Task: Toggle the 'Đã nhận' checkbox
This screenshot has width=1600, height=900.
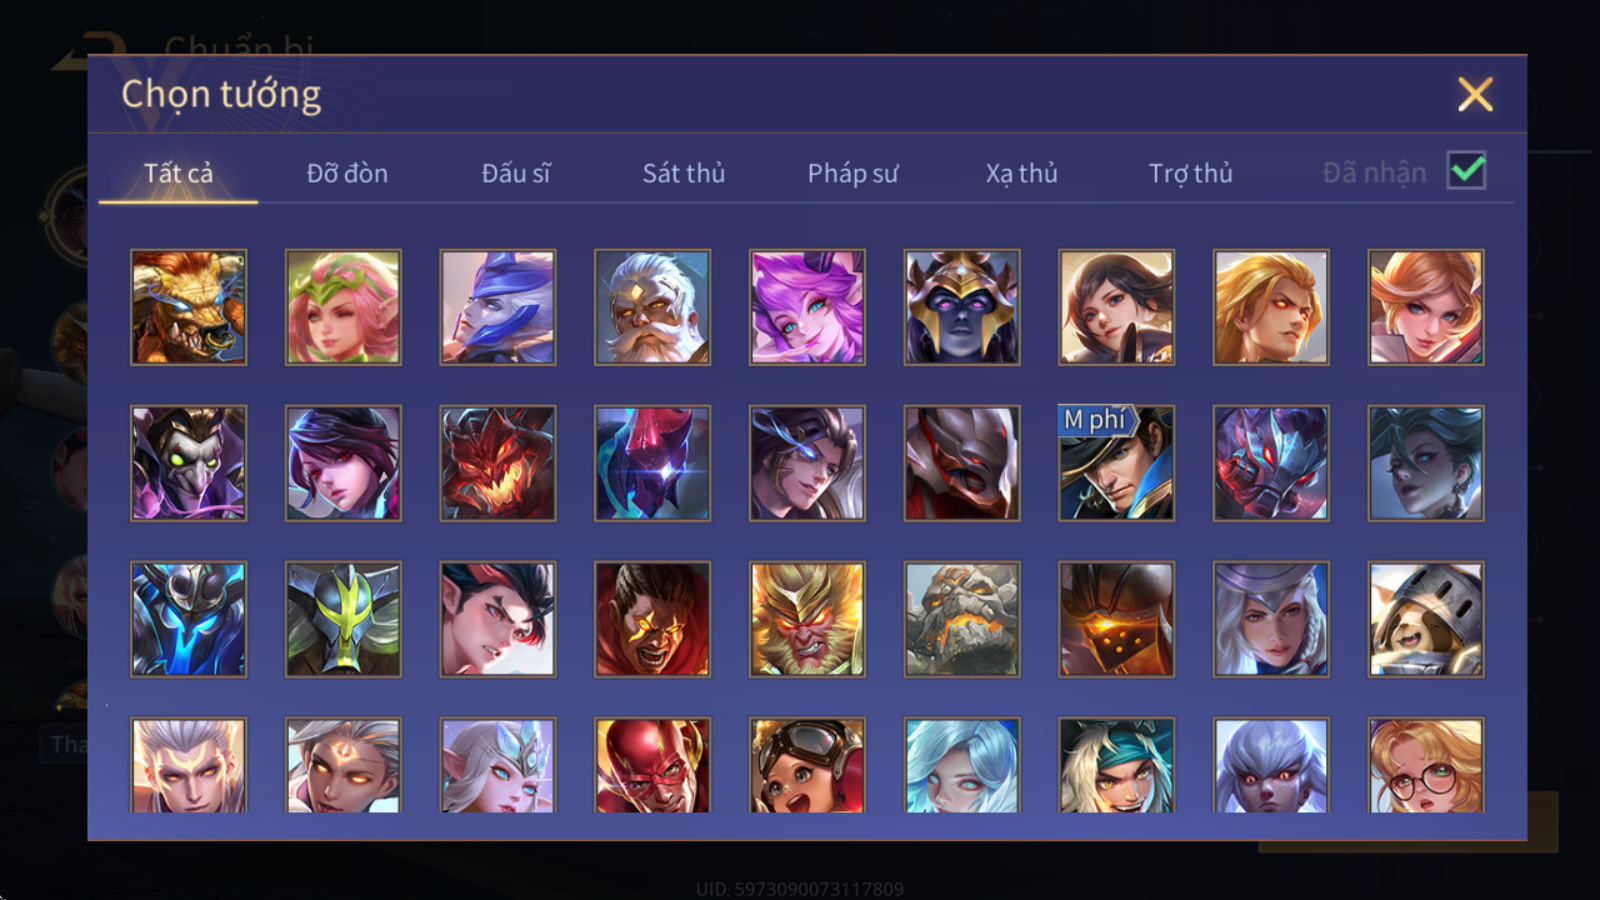Action: 1466,171
